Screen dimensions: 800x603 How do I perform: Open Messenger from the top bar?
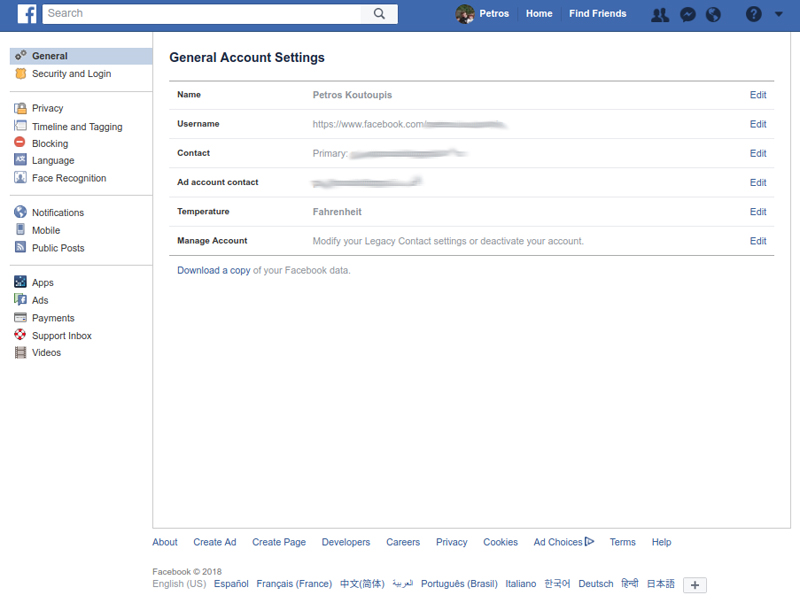[687, 13]
